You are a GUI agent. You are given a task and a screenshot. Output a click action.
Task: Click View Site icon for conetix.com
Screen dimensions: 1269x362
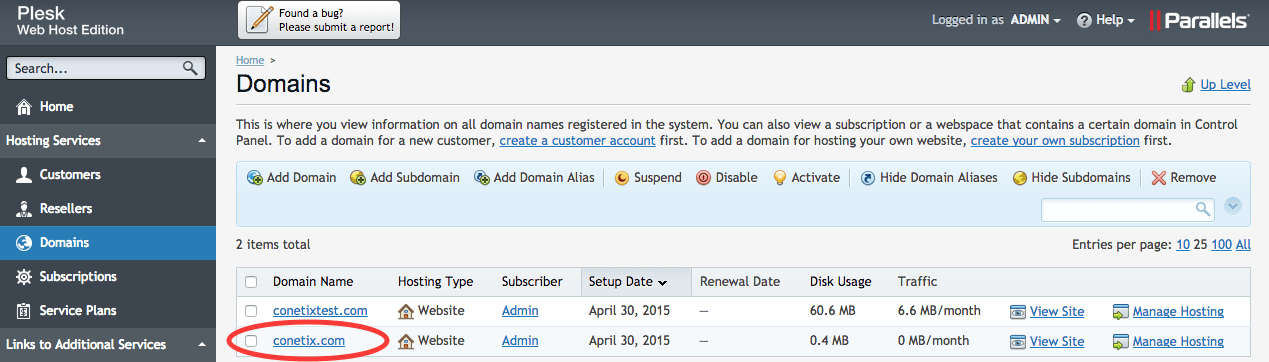click(1018, 341)
